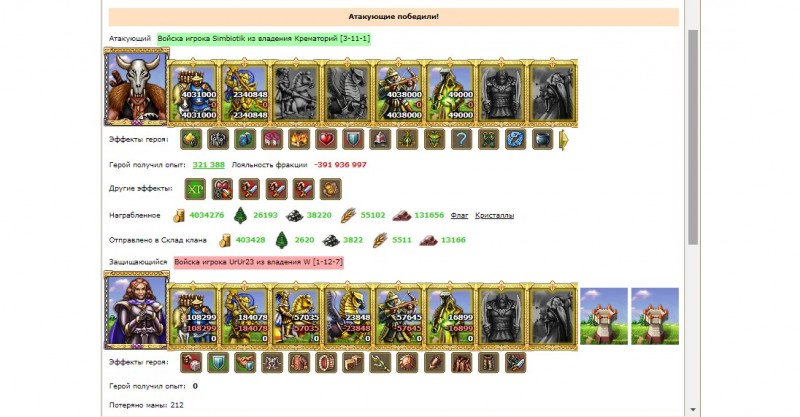Click the defender's green branch effect icon
The image size is (800, 417).
click(x=380, y=362)
